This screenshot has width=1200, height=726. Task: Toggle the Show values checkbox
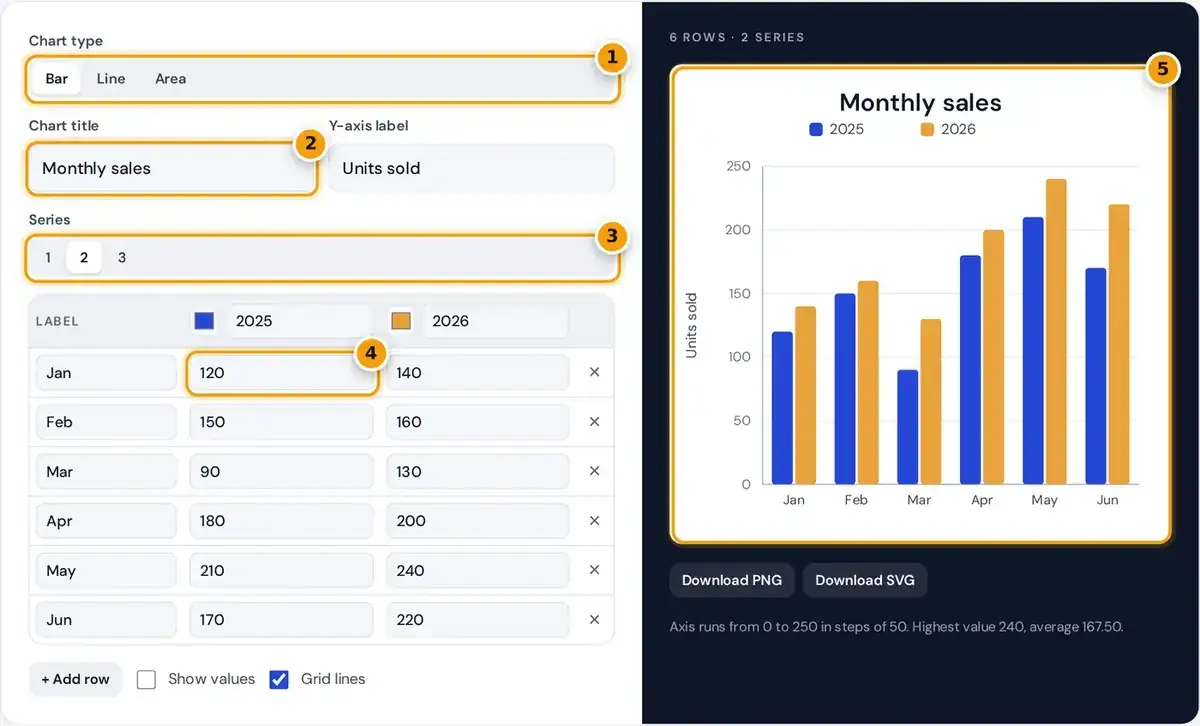coord(146,680)
